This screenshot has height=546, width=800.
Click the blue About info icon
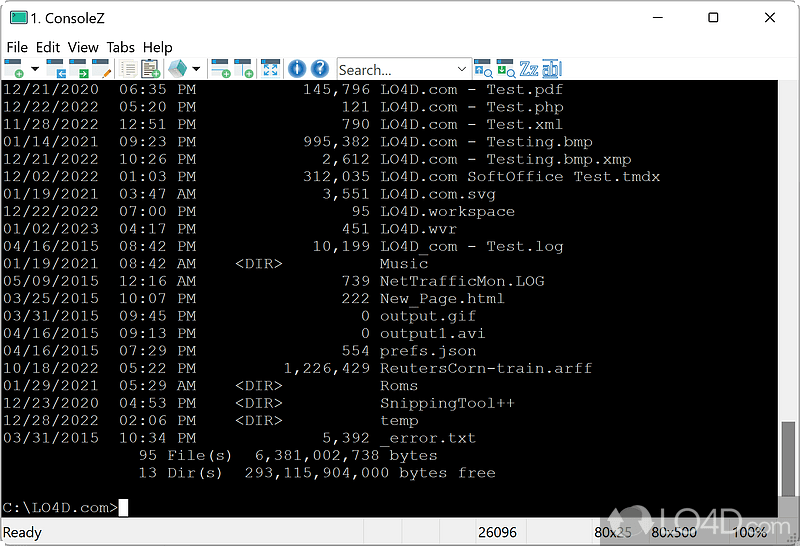[x=297, y=69]
